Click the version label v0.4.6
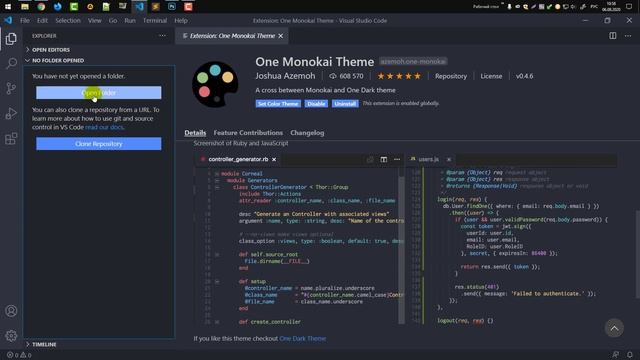The image size is (640, 360). (x=524, y=76)
